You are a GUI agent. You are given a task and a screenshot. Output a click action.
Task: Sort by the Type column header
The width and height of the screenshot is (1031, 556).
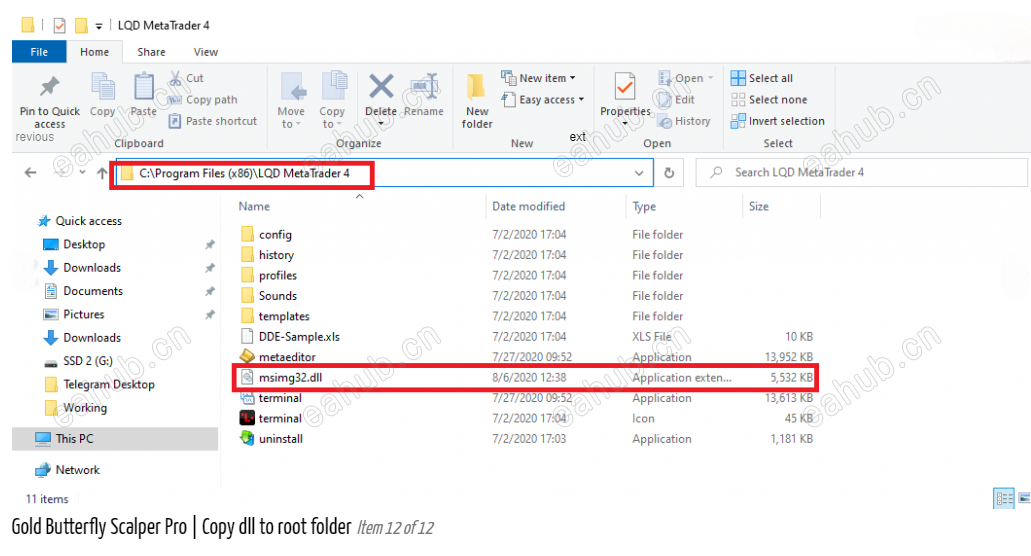644,206
